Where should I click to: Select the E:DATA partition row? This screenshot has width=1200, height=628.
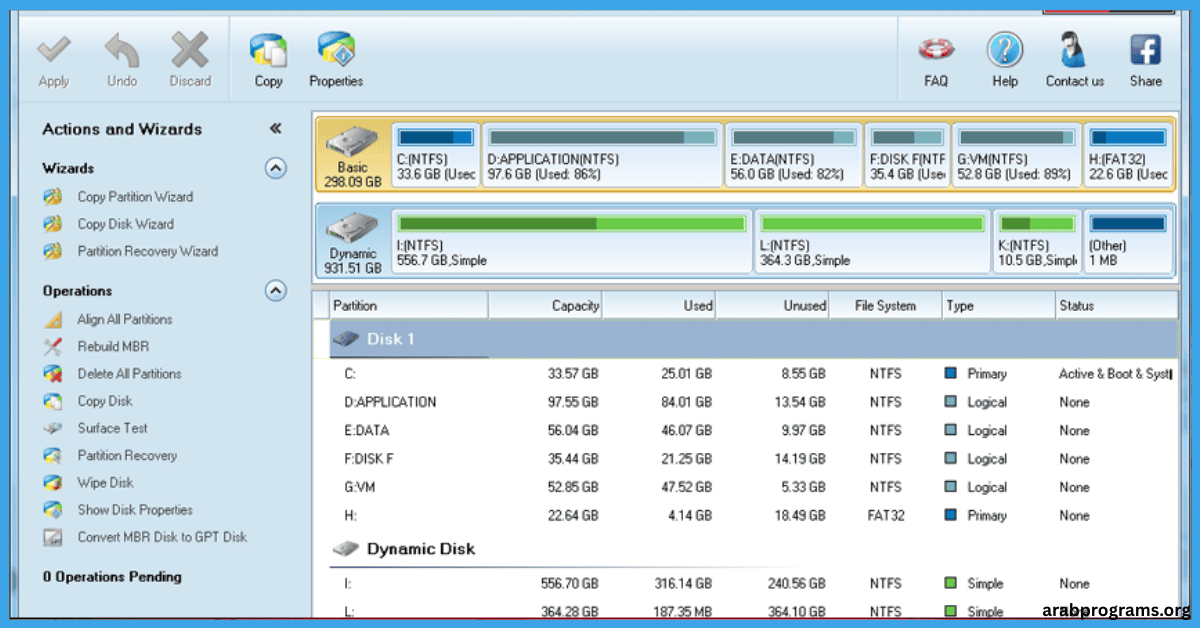[754, 431]
